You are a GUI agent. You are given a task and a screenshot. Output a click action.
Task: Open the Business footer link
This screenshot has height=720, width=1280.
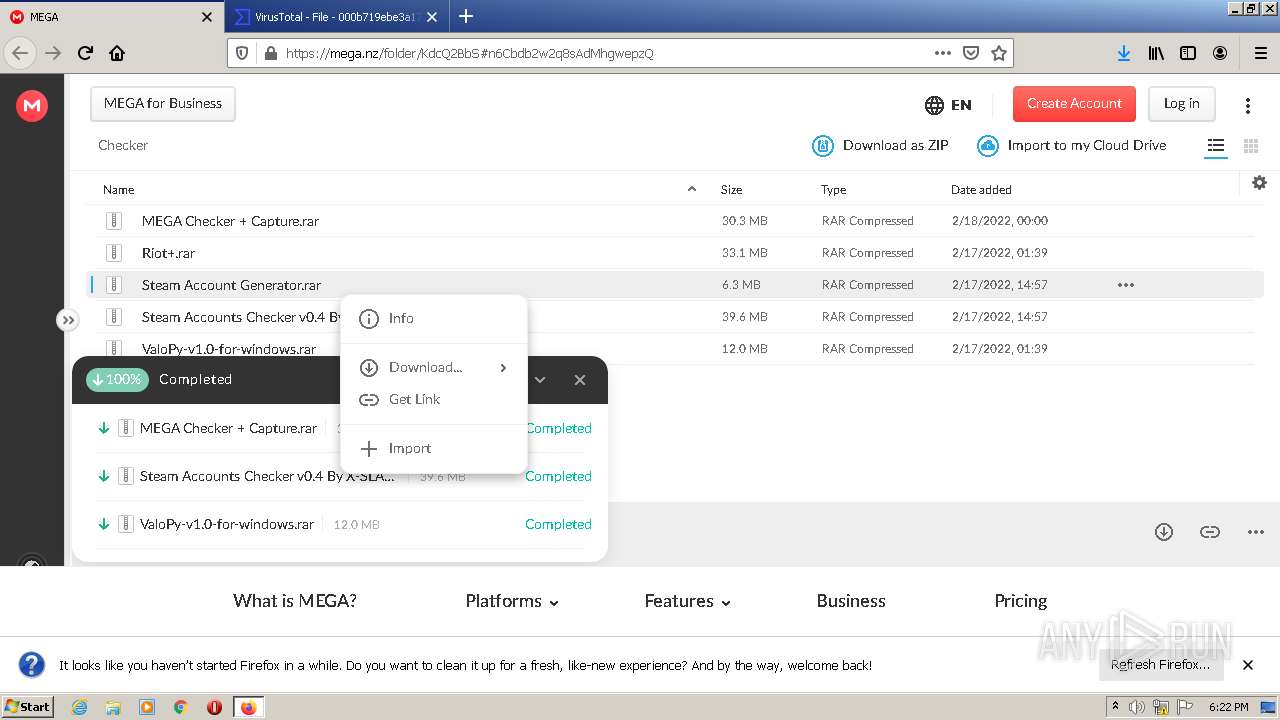pyautogui.click(x=851, y=601)
